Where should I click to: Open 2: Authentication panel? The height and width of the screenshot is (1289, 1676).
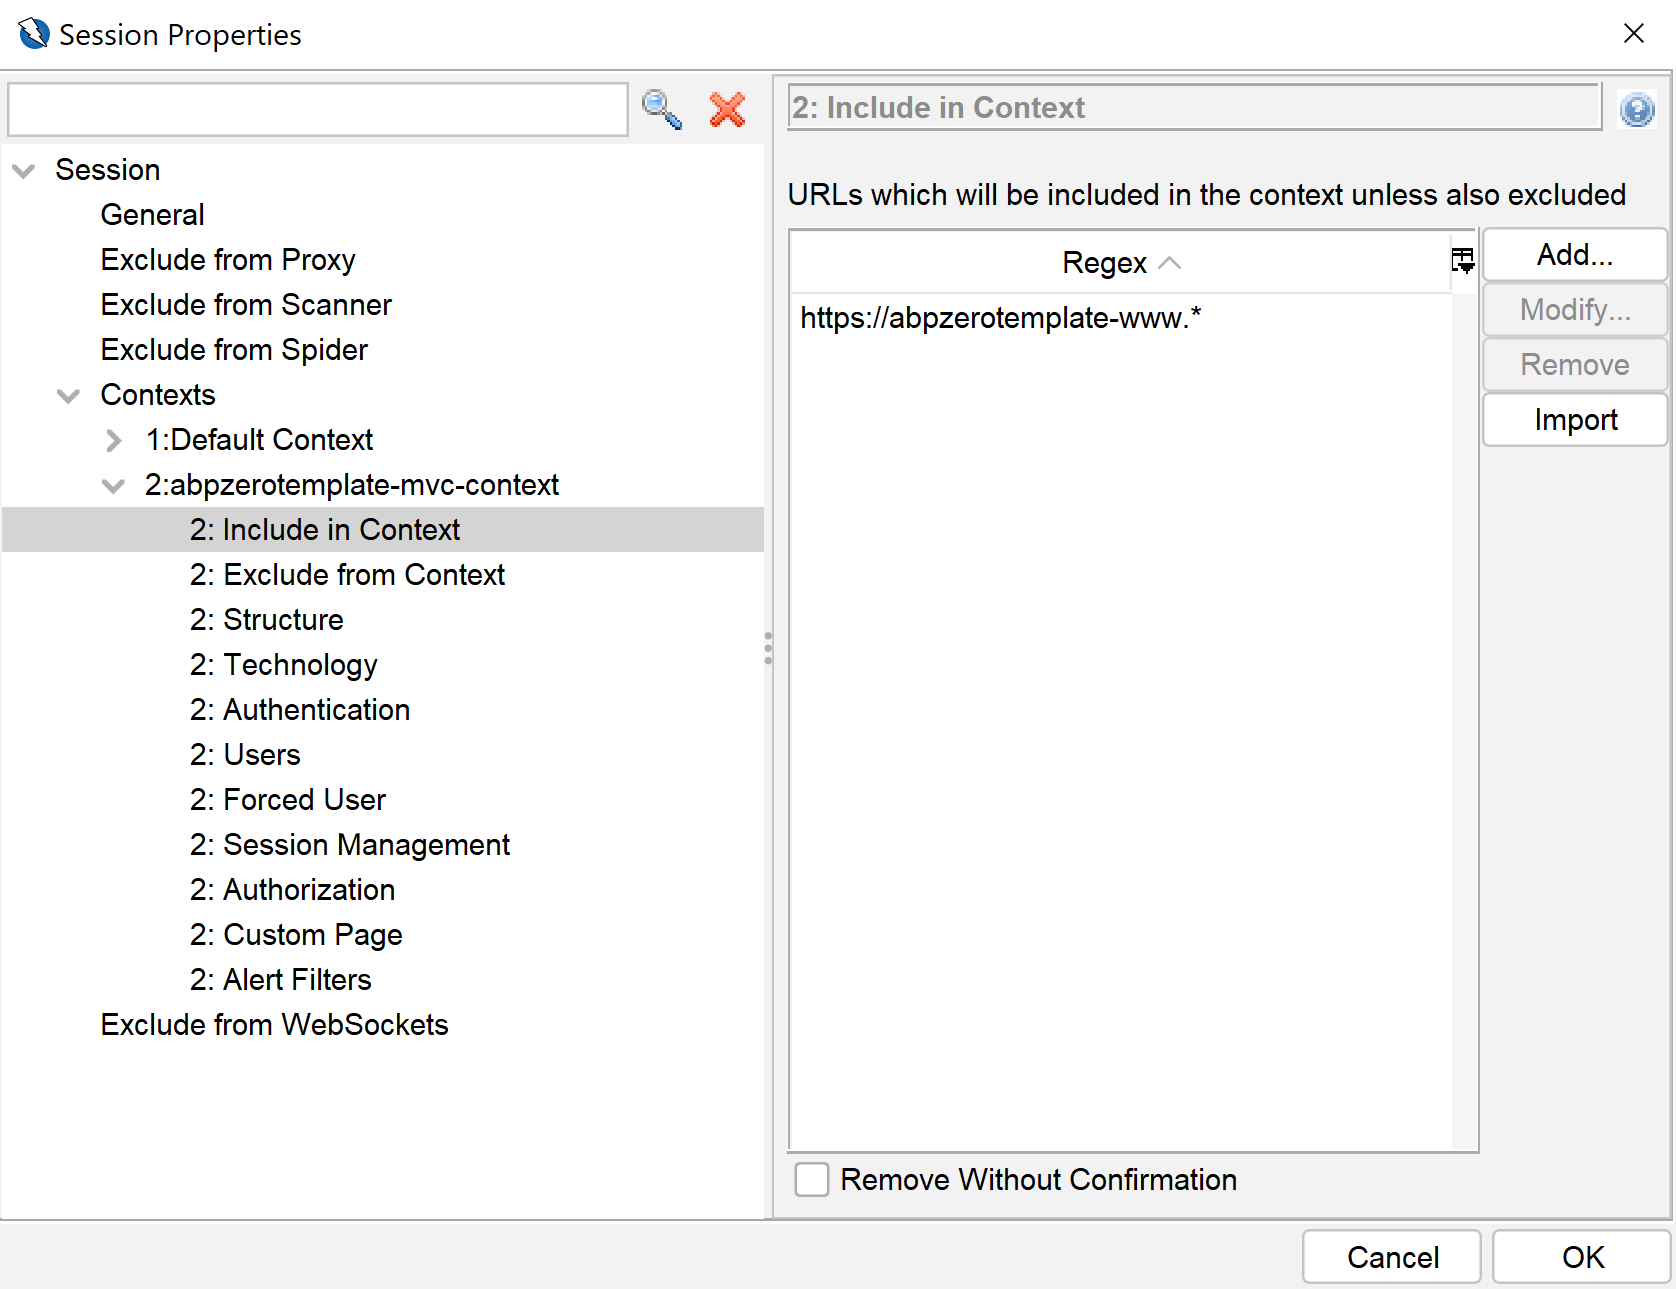(x=300, y=710)
